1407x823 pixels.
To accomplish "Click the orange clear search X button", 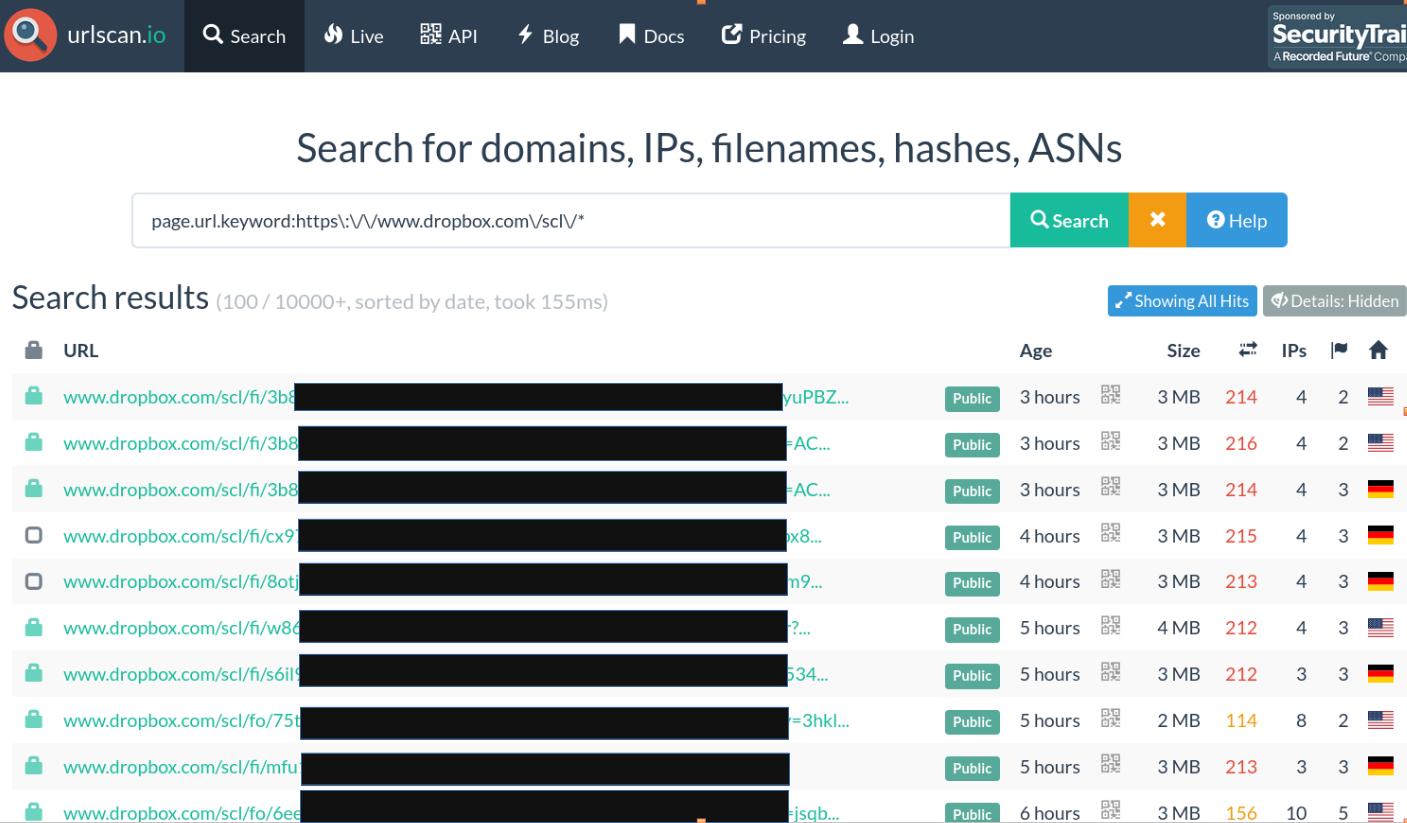I will pyautogui.click(x=1157, y=220).
